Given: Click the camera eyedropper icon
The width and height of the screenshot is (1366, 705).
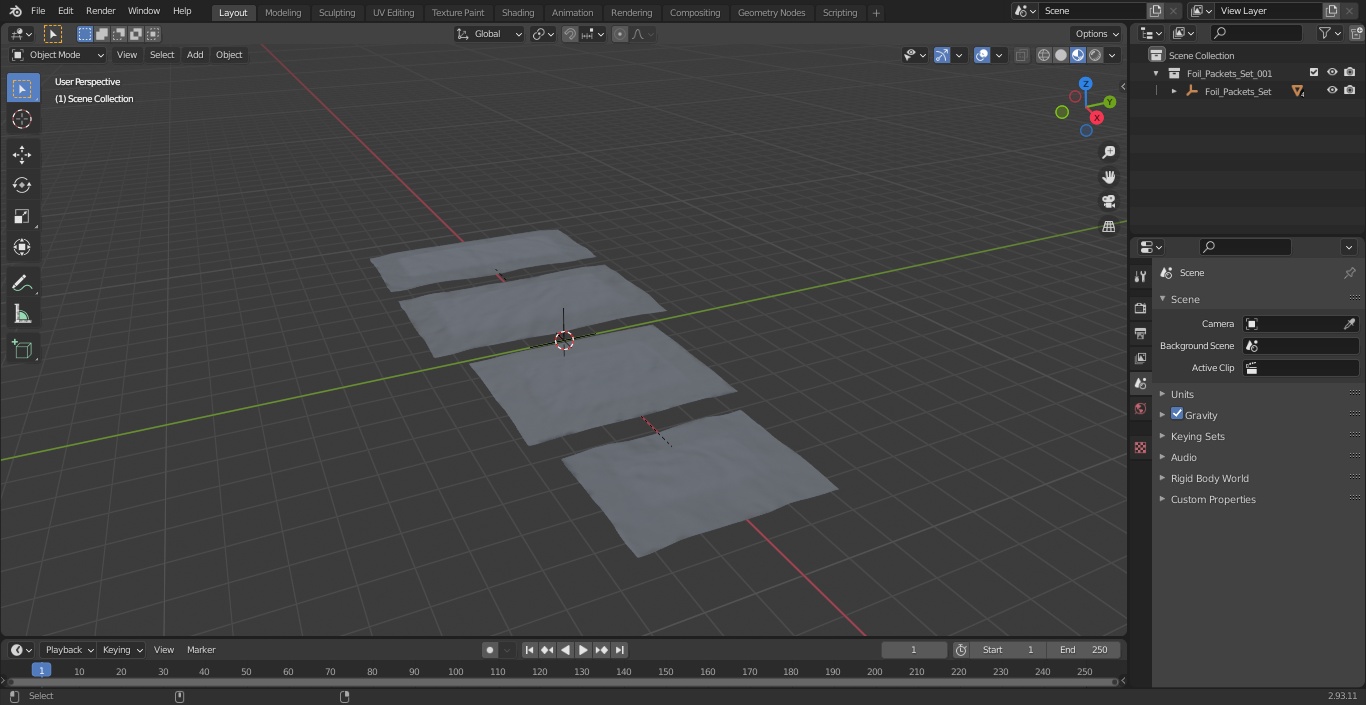Looking at the screenshot, I should point(1349,324).
